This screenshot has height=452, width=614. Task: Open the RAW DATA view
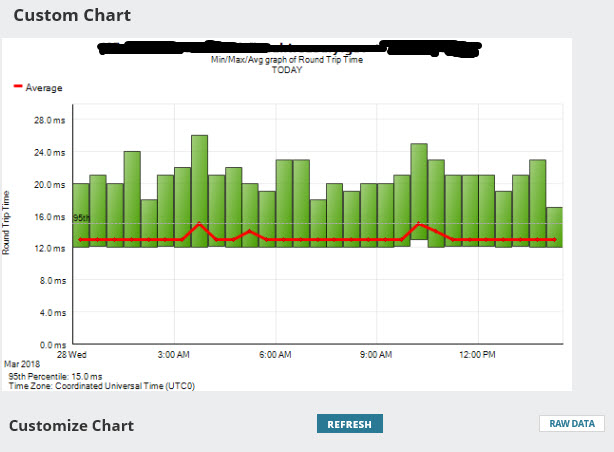572,424
